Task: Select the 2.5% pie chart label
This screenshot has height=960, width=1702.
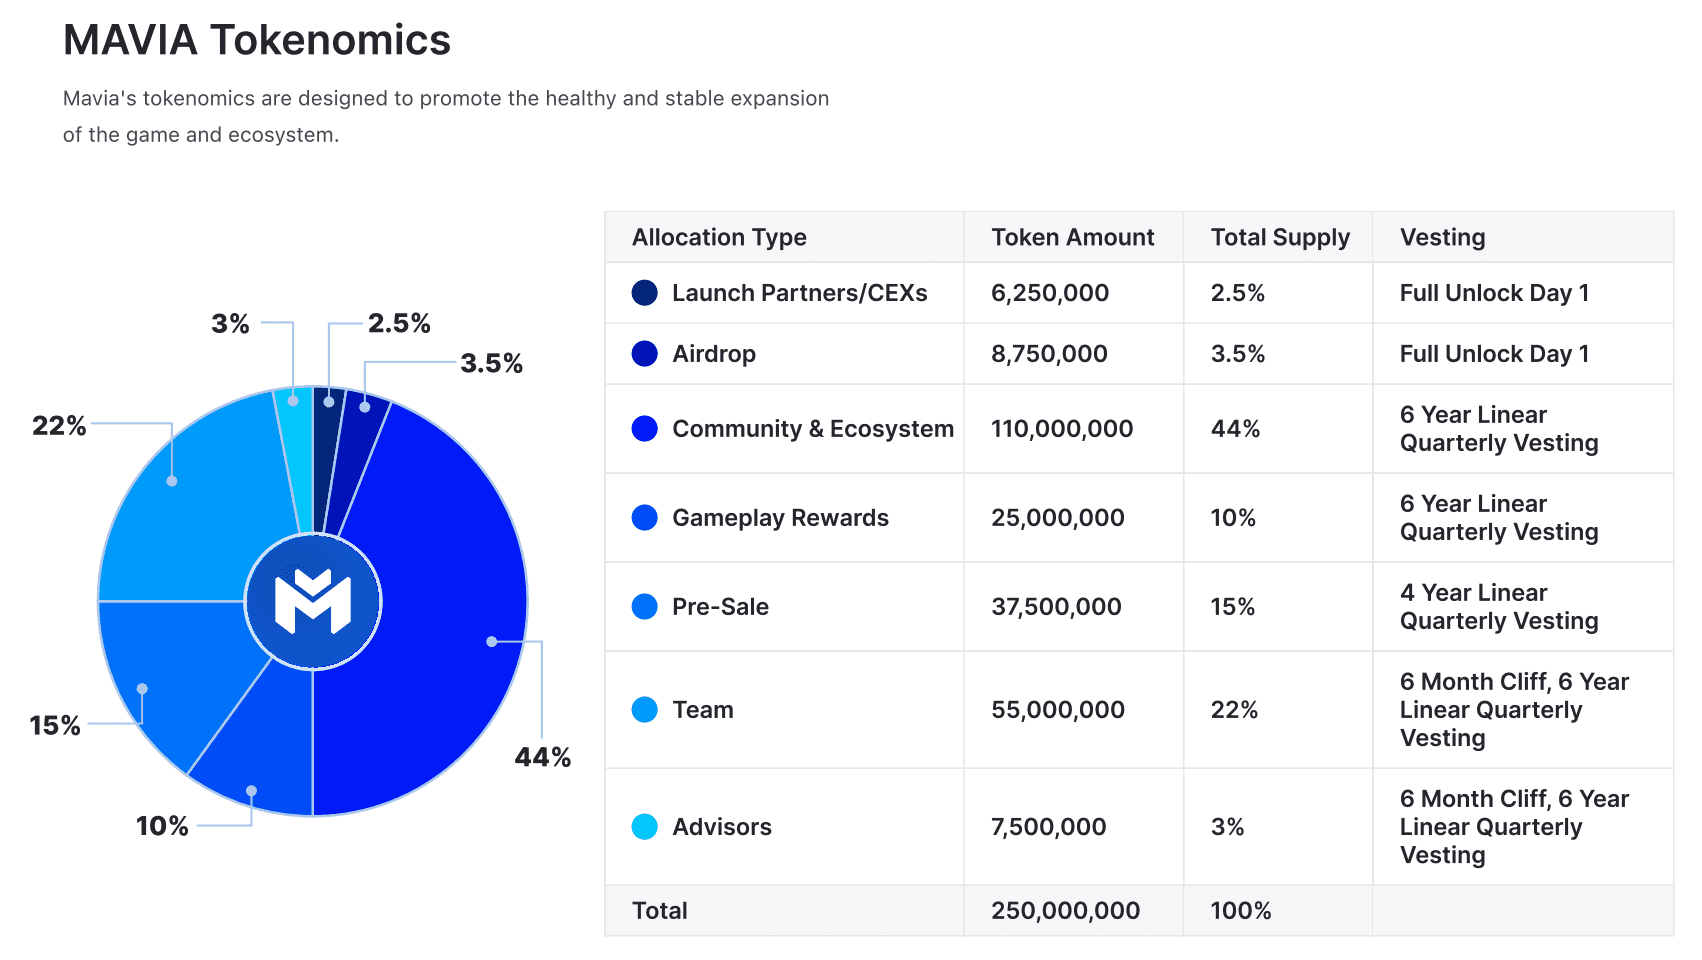Action: (x=399, y=323)
